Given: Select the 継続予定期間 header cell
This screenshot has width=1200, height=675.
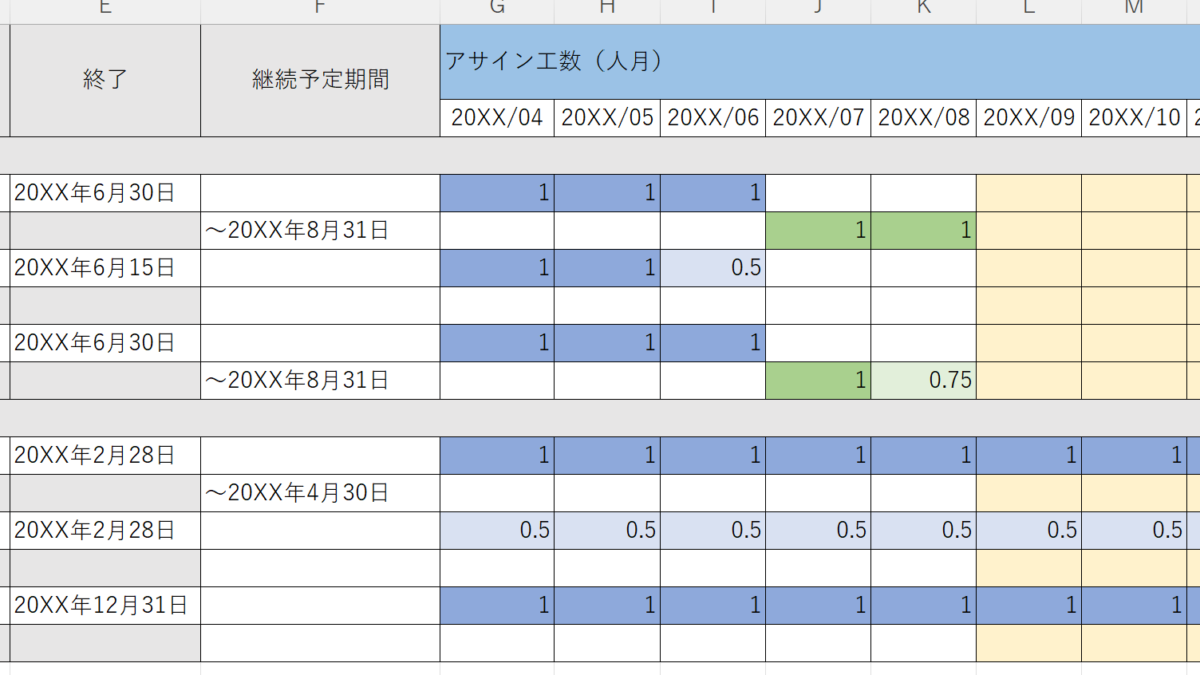Looking at the screenshot, I should 320,81.
